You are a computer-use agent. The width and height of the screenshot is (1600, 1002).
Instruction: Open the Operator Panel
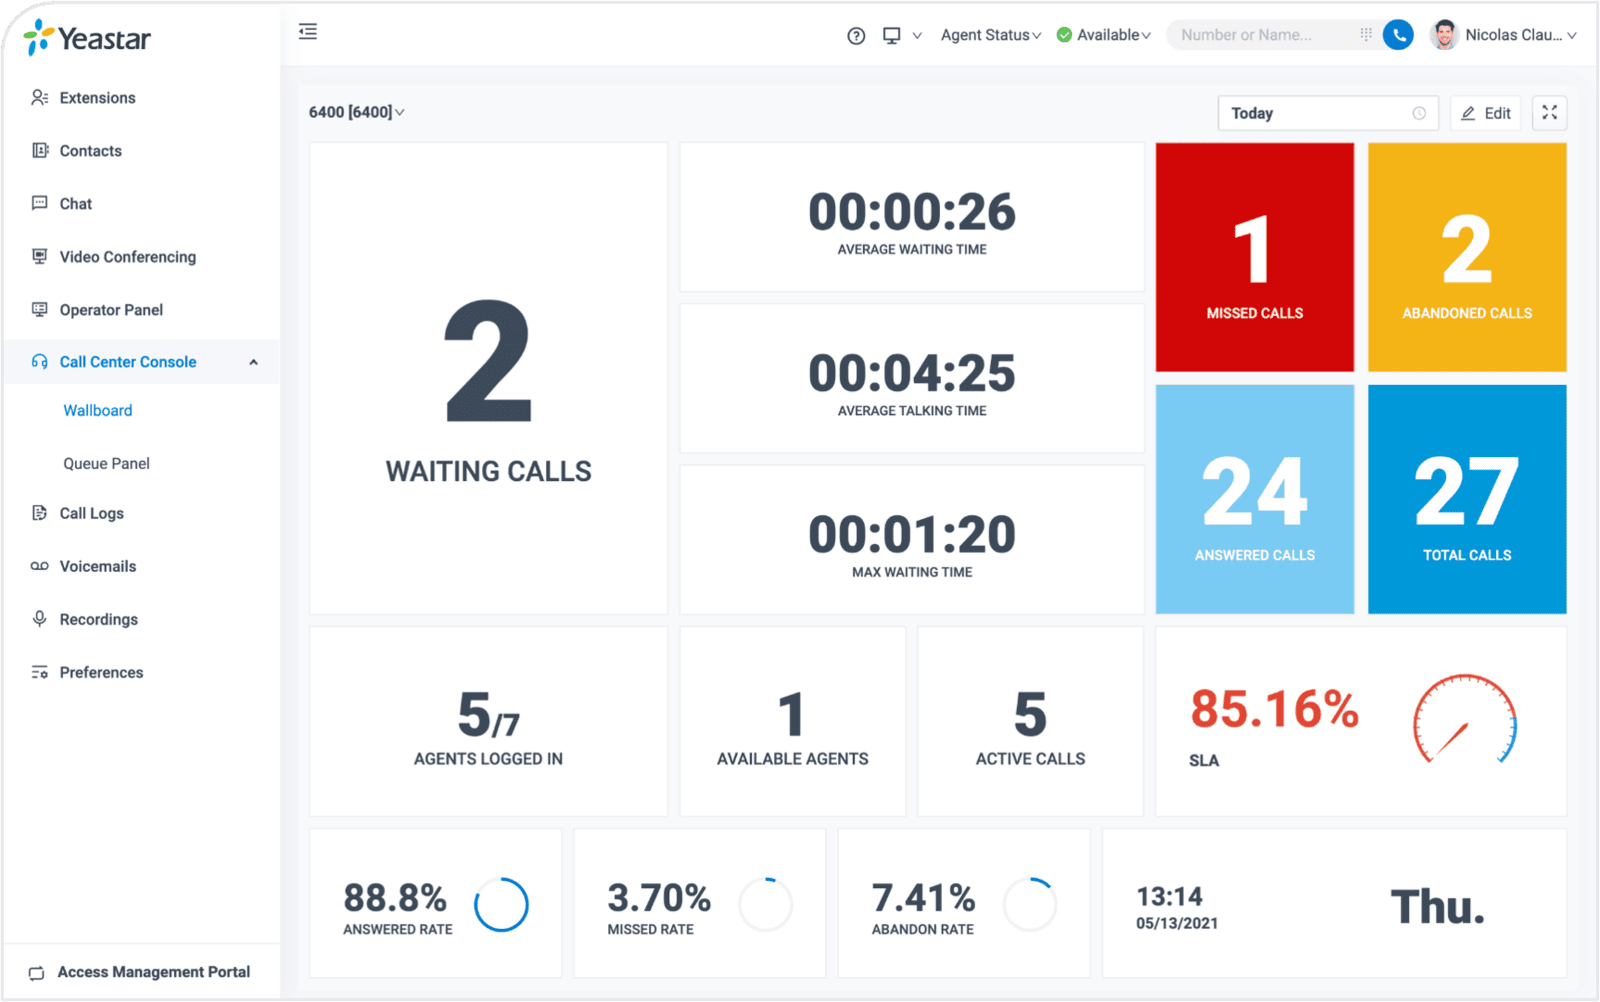(110, 309)
